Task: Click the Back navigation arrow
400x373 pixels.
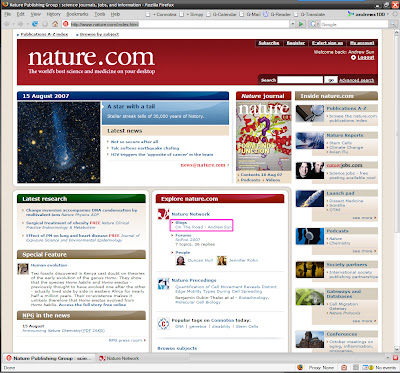Action: pyautogui.click(x=7, y=24)
